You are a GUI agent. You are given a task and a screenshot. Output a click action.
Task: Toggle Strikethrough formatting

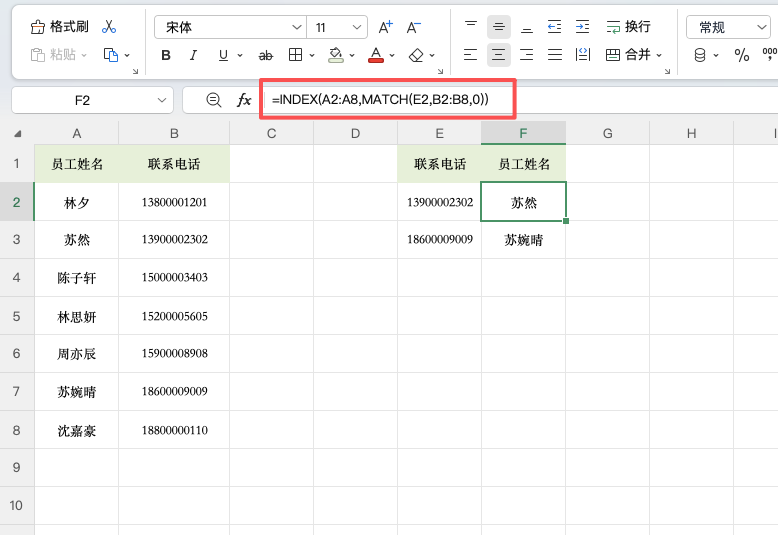click(x=265, y=55)
